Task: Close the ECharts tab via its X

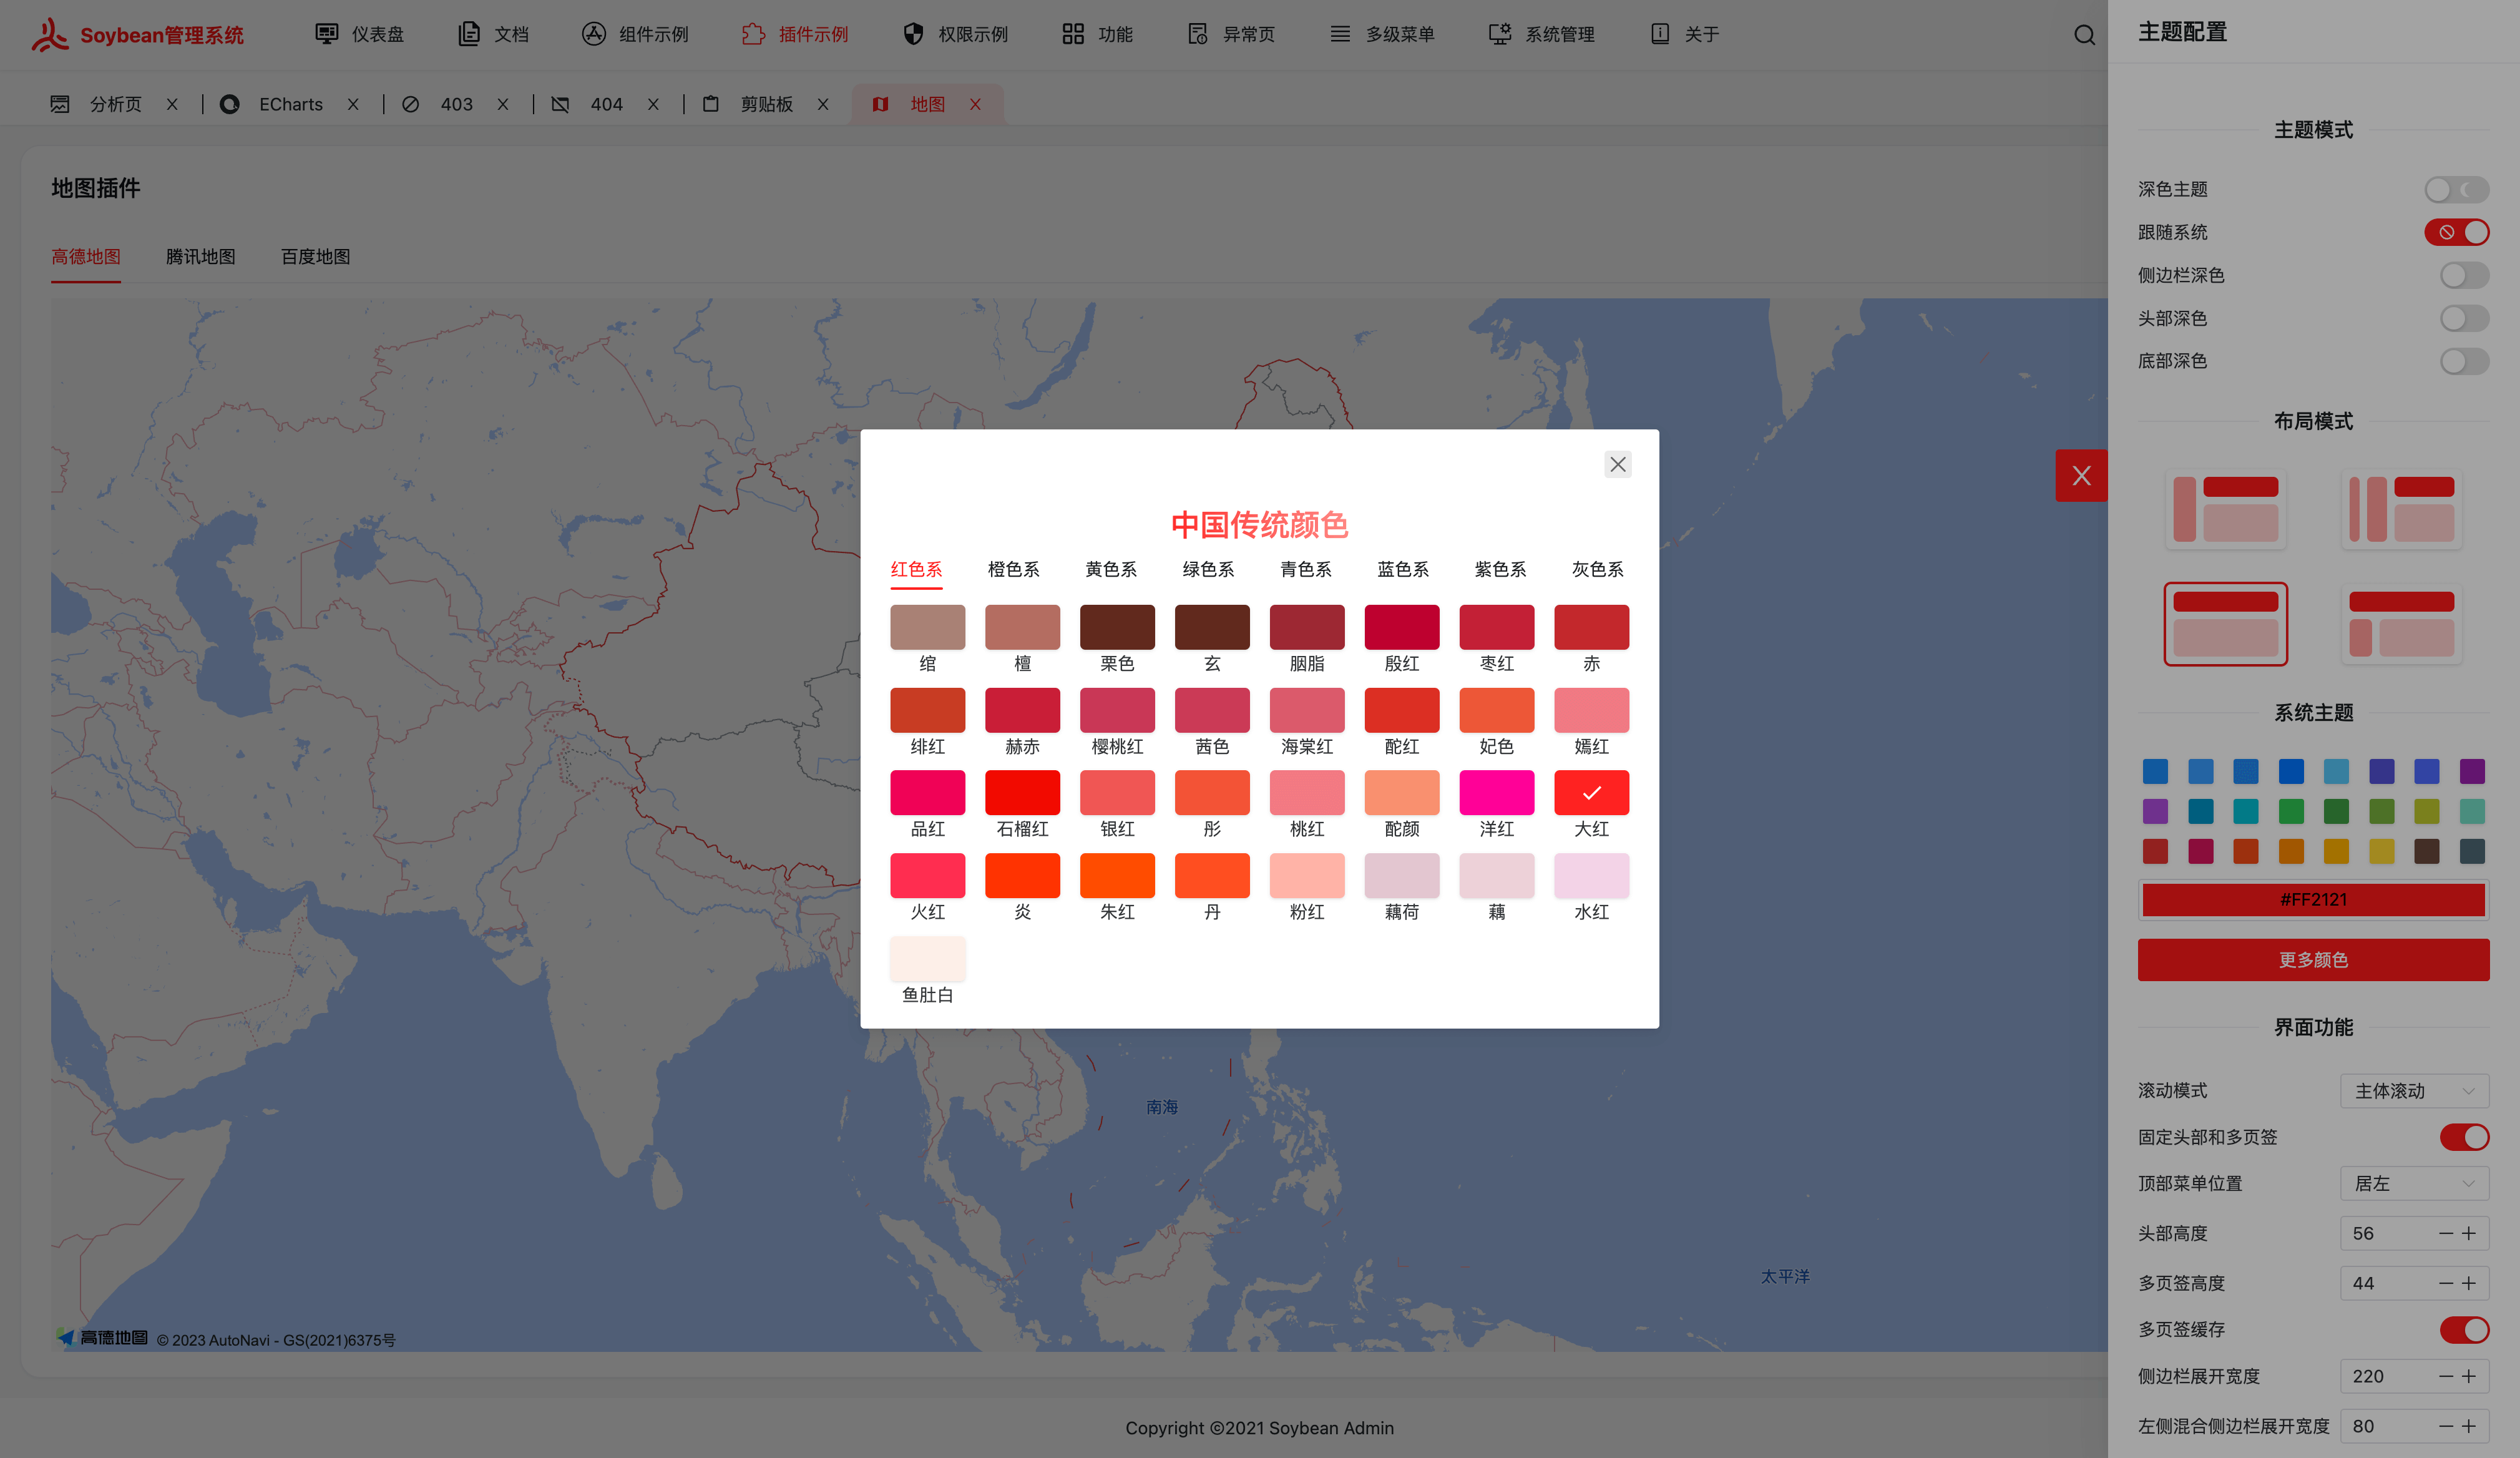Action: pyautogui.click(x=353, y=104)
